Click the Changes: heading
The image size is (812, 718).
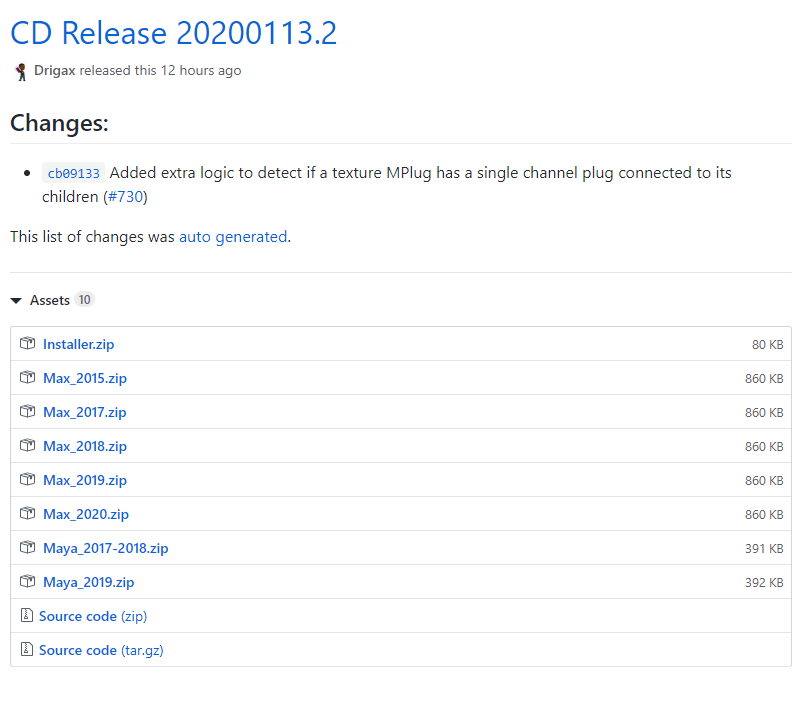tap(60, 123)
